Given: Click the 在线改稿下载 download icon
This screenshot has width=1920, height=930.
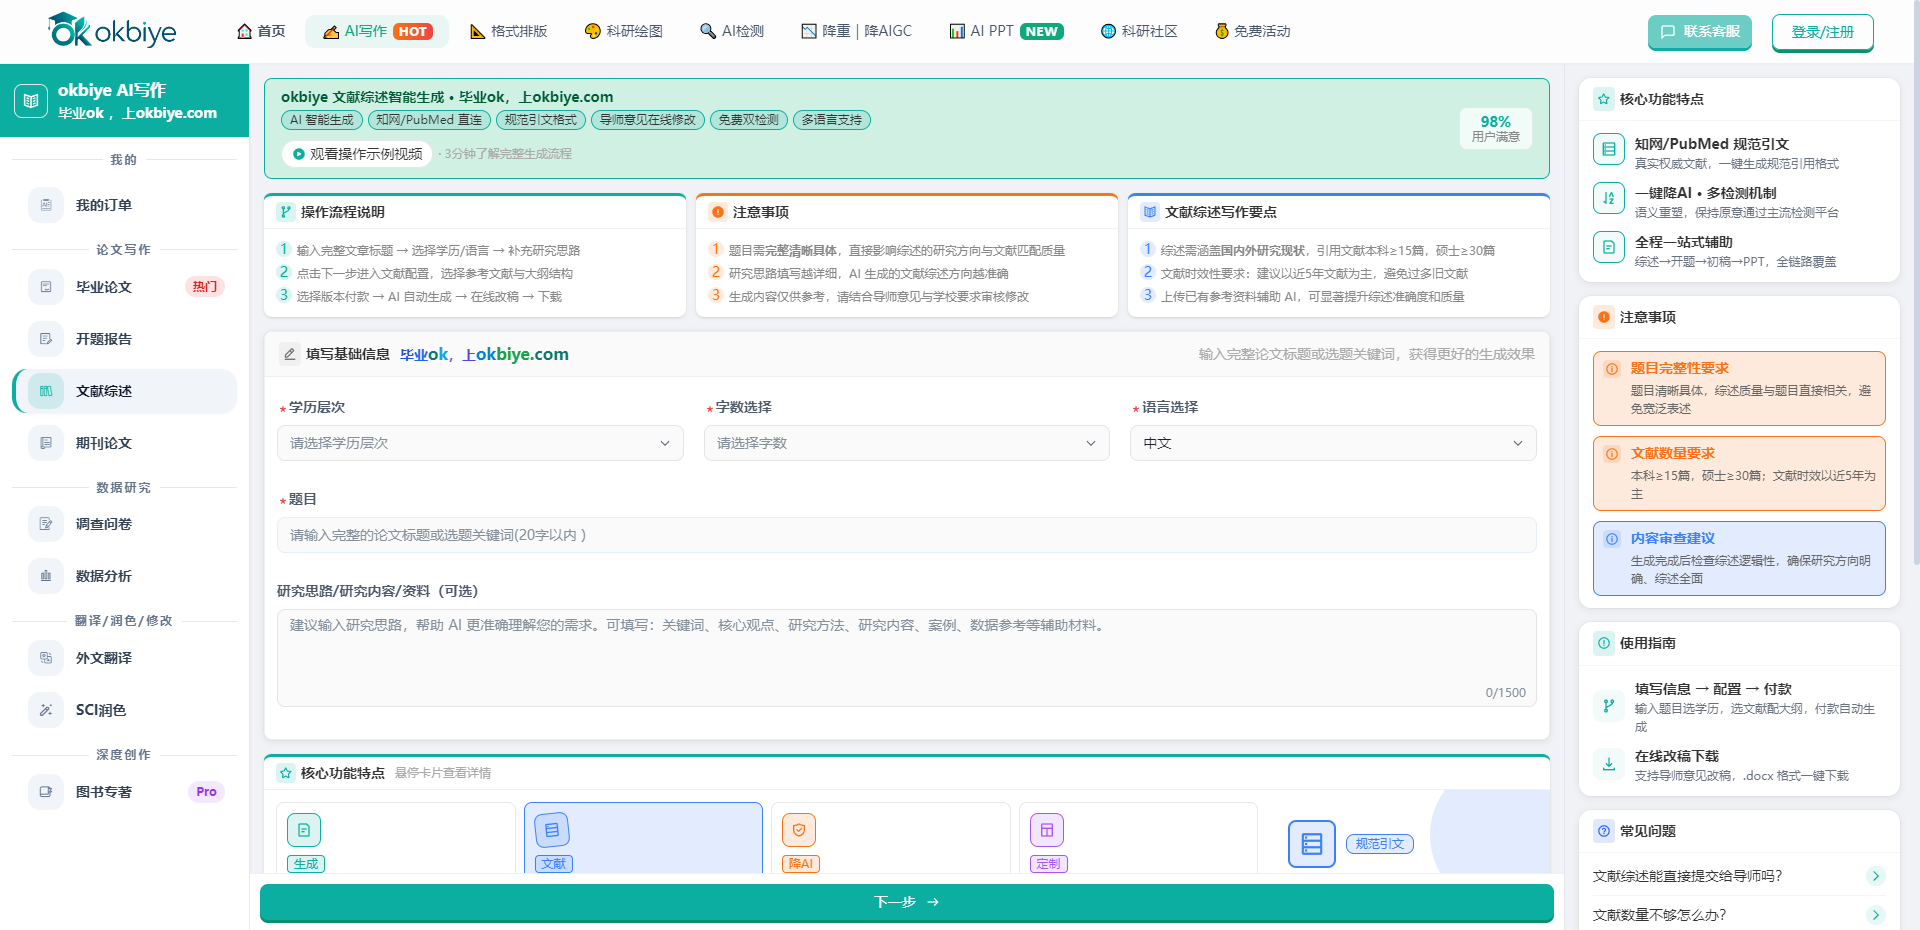Looking at the screenshot, I should pyautogui.click(x=1608, y=764).
